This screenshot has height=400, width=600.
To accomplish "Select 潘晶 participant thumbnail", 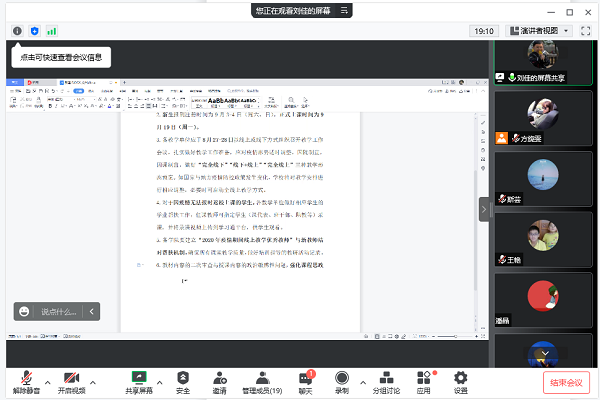I will click(543, 300).
